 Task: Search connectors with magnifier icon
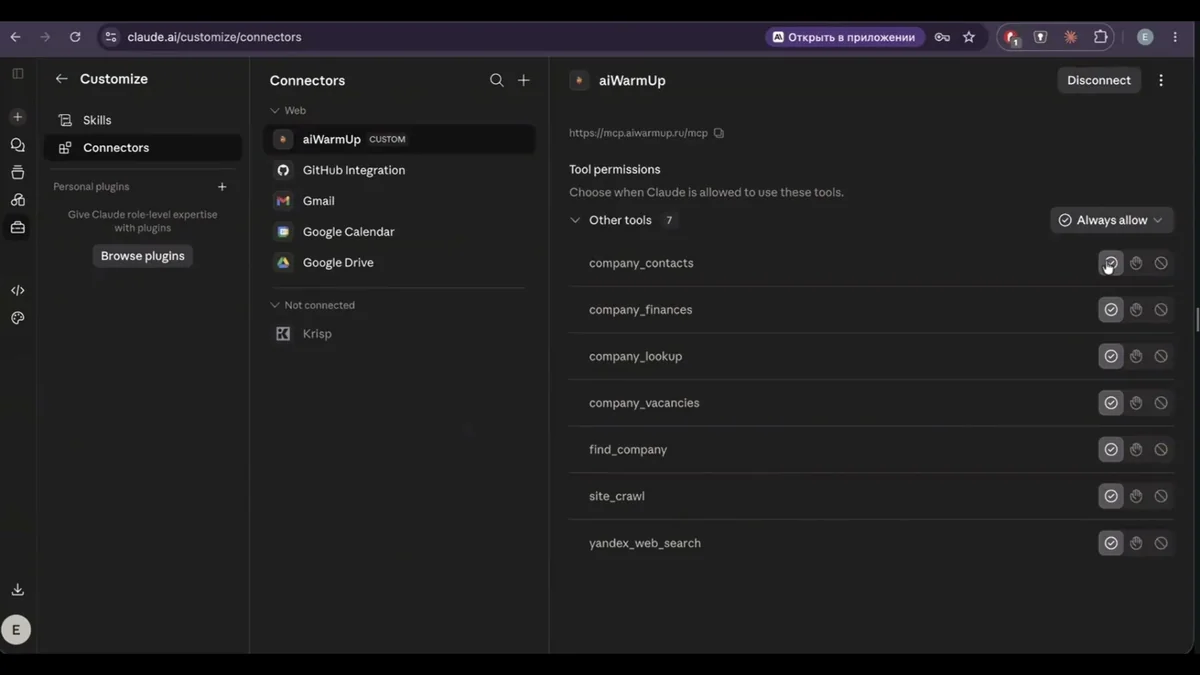[x=497, y=80]
